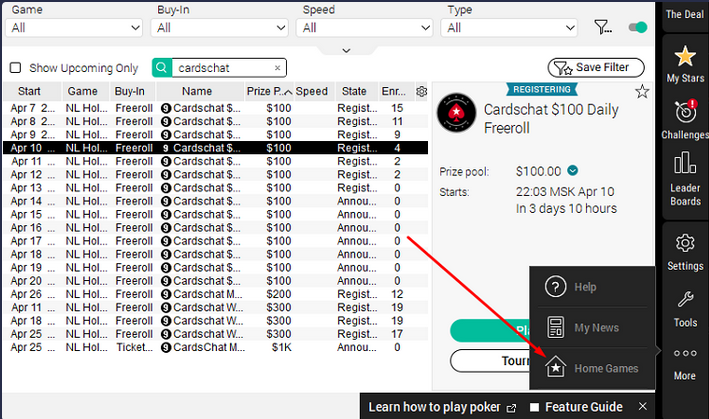Open Learn how to play poker link
Image resolution: width=709 pixels, height=419 pixels.
[x=442, y=407]
